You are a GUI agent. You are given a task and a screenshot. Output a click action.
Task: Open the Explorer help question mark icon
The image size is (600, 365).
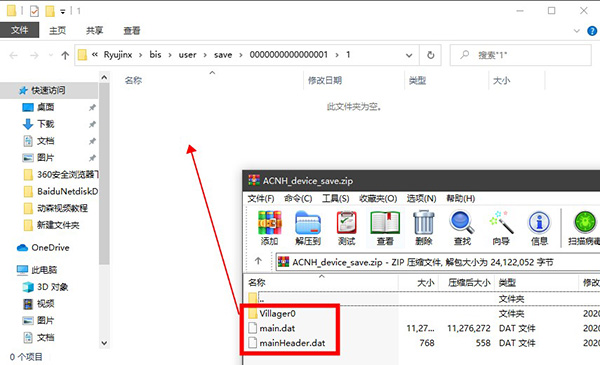[x=592, y=31]
